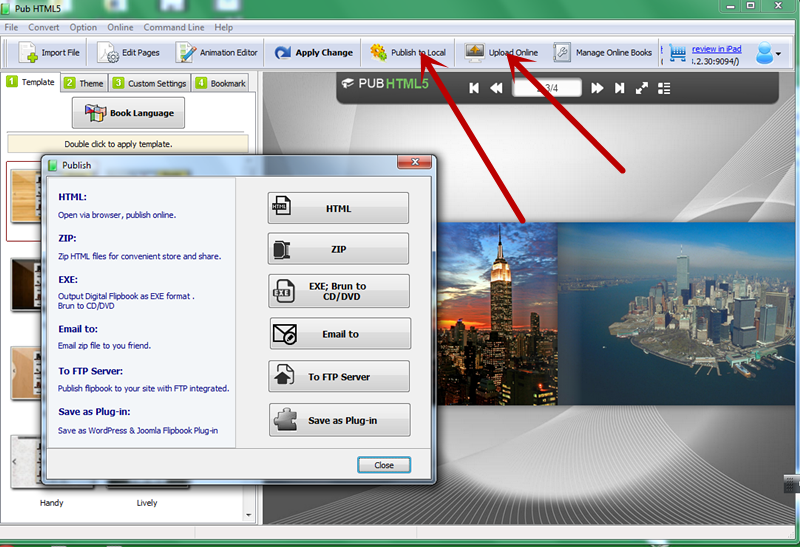Screen dimensions: 800x547
Task: Switch to the Template tab
Action: [x=31, y=82]
